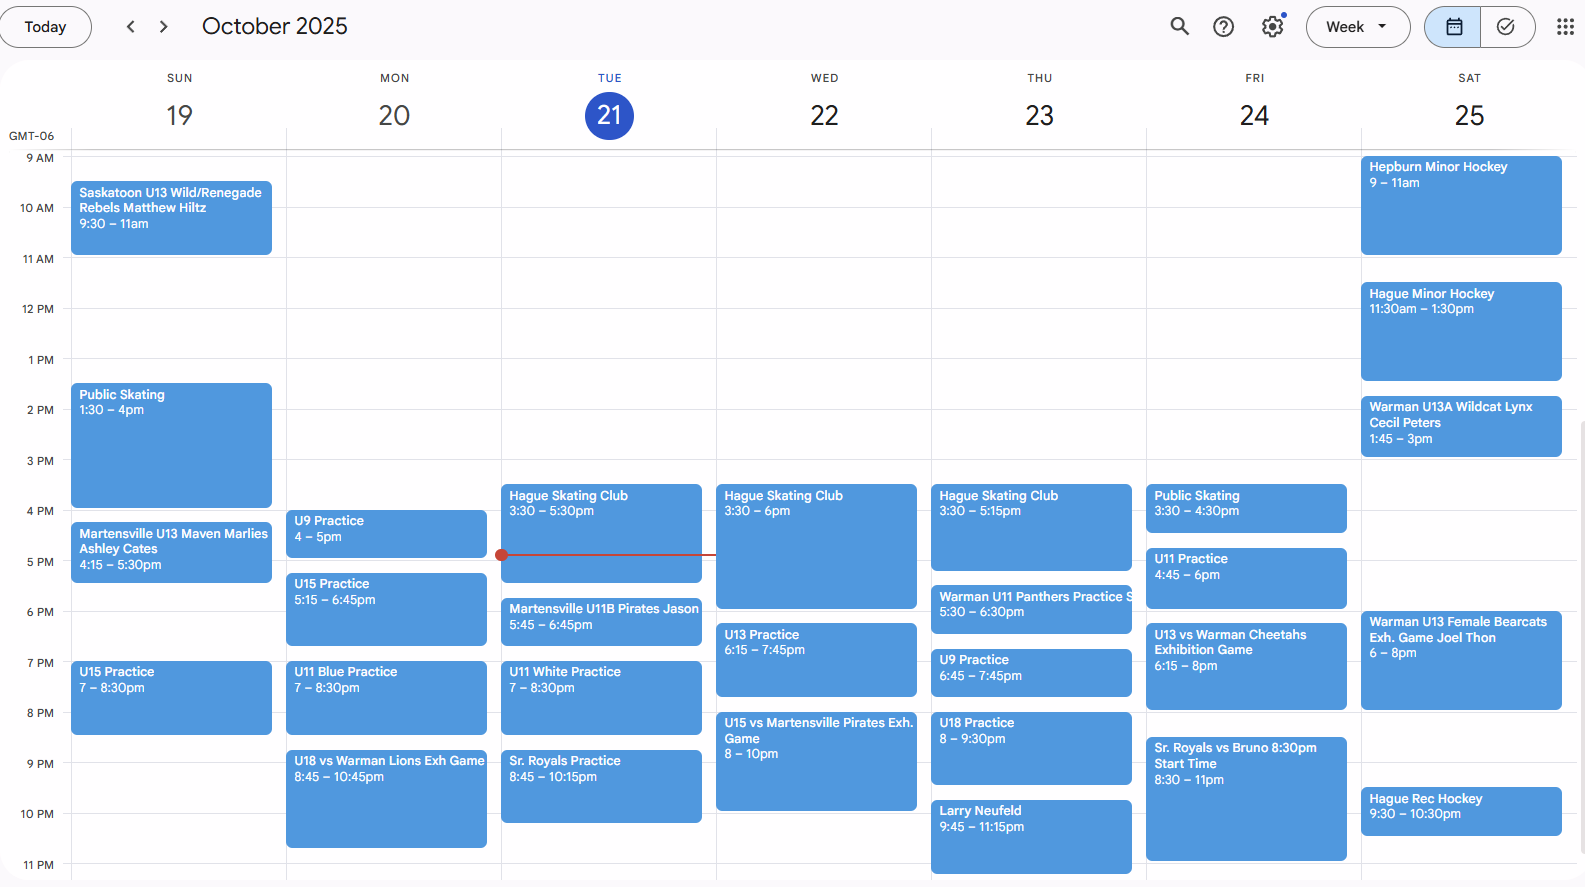
Task: Select Tuesday the 21st date header
Action: coord(609,116)
